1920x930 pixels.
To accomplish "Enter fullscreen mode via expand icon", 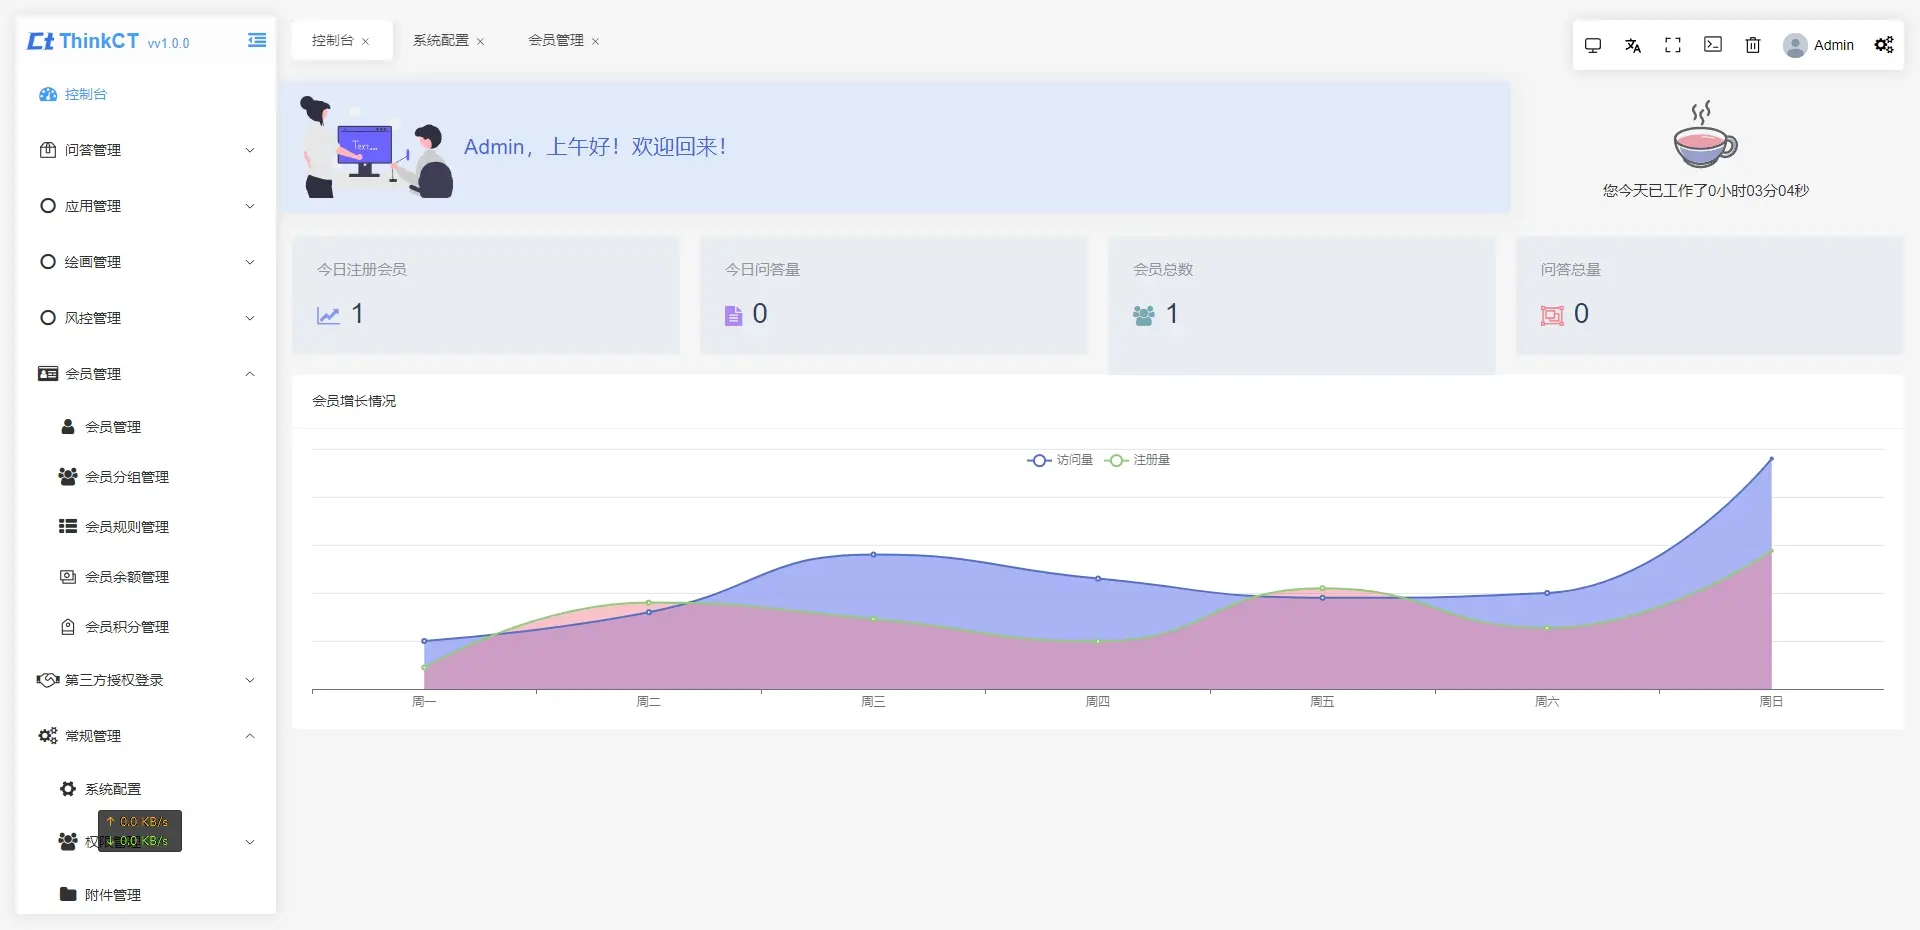I will pos(1673,45).
